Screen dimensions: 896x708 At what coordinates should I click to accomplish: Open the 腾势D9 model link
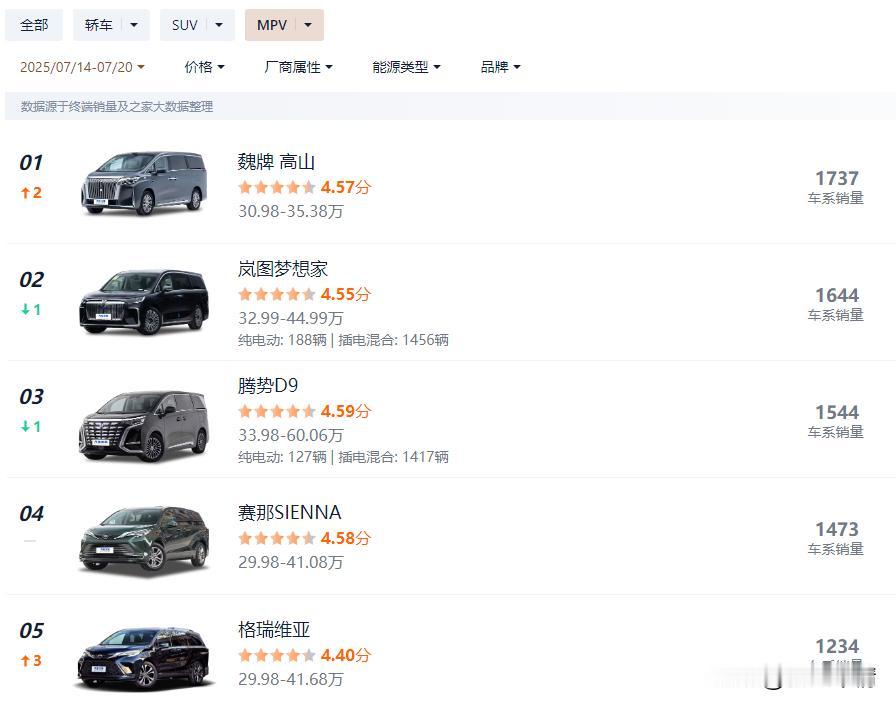pyautogui.click(x=267, y=386)
